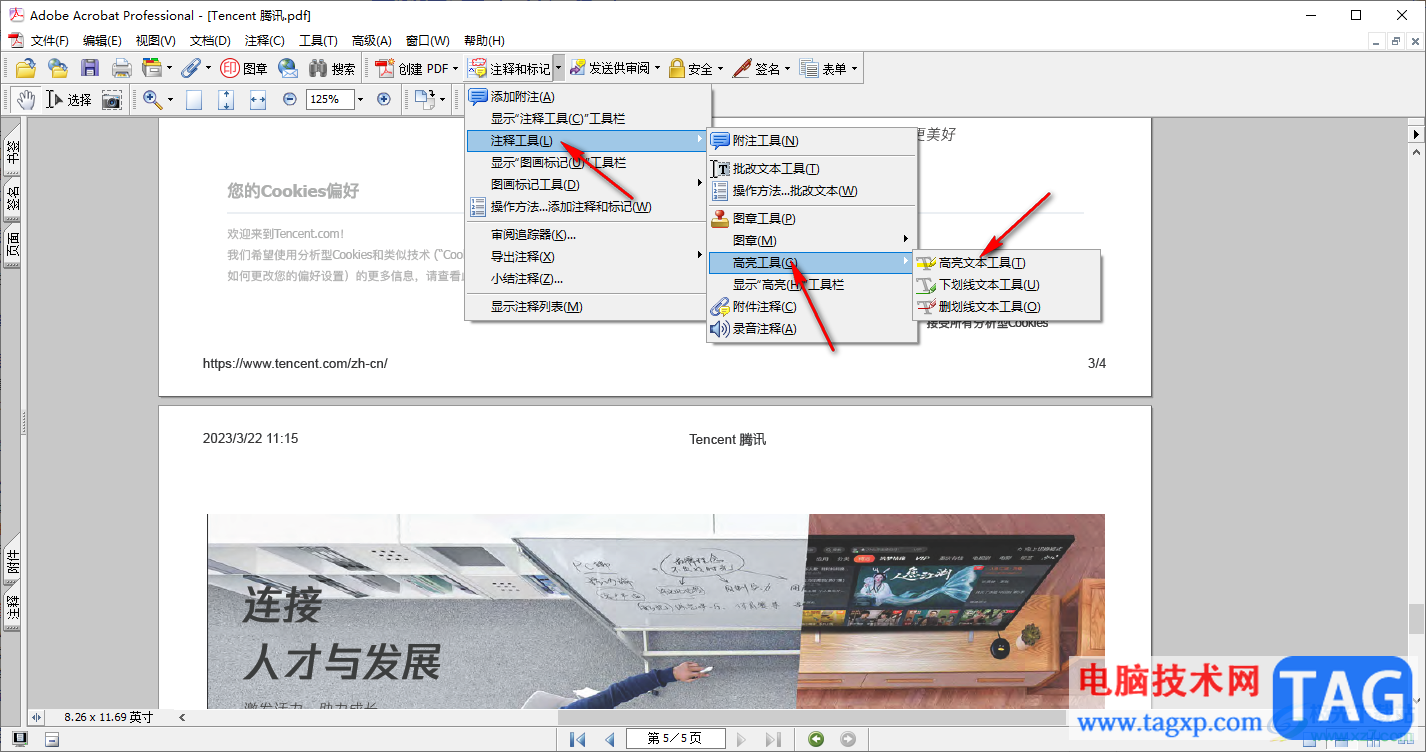Select 批改文本工具(T) in the submenu
1426x752 pixels.
[x=812, y=169]
